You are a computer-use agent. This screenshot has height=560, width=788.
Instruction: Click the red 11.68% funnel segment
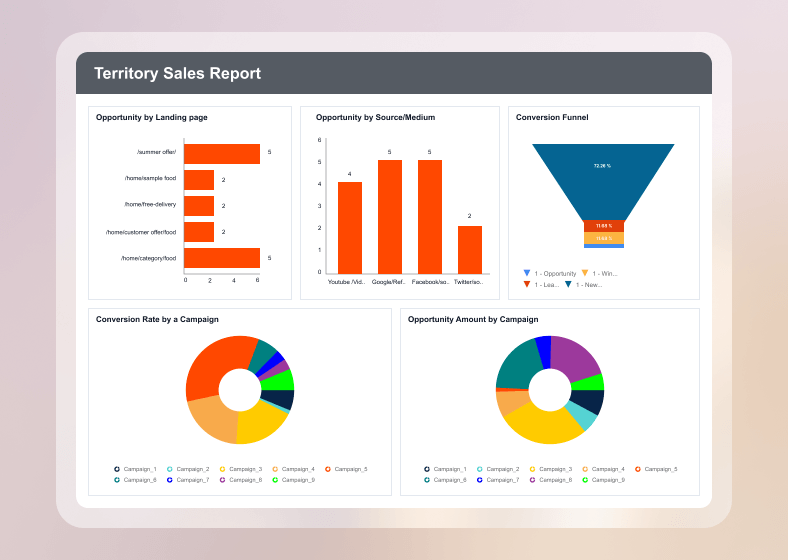click(604, 226)
